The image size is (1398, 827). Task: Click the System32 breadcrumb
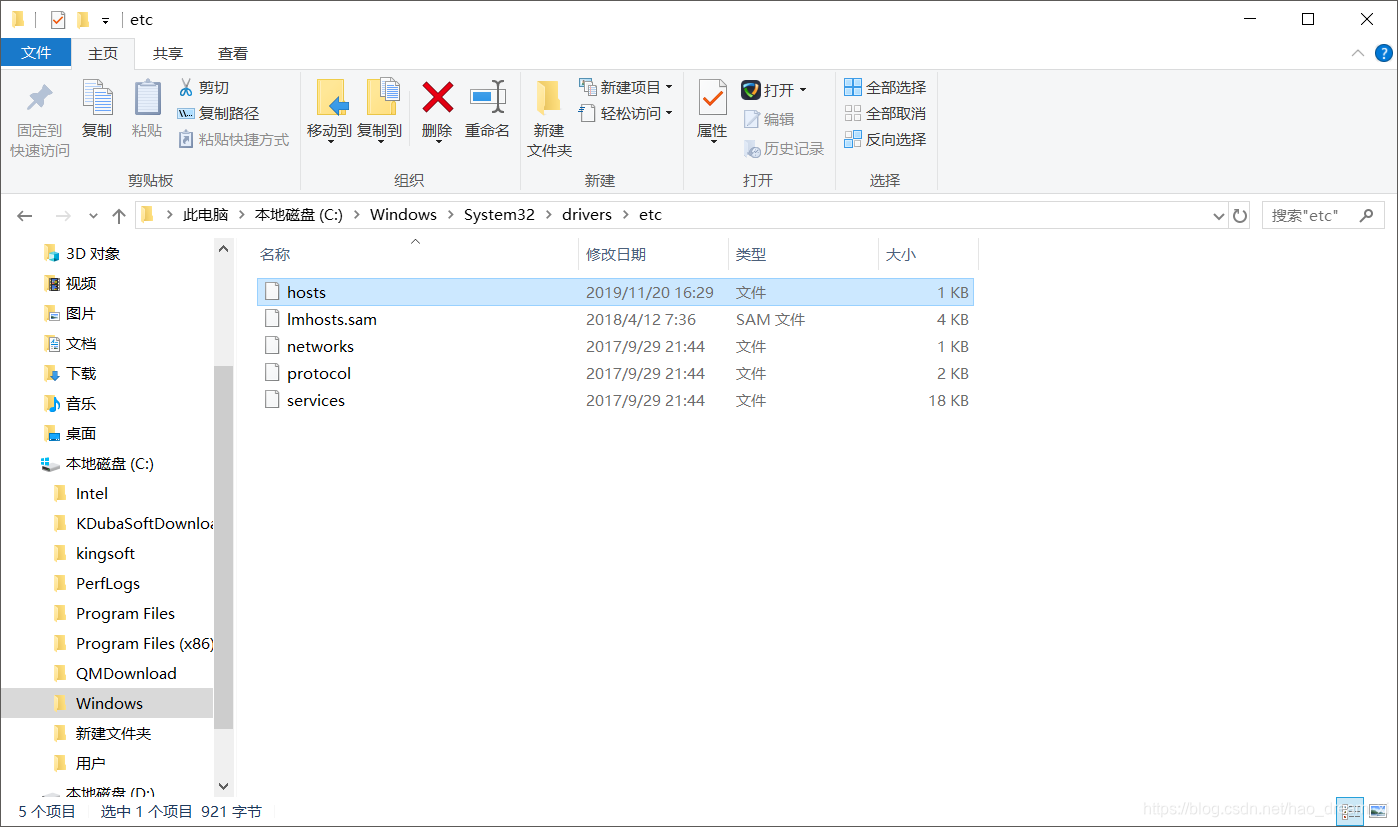[499, 215]
